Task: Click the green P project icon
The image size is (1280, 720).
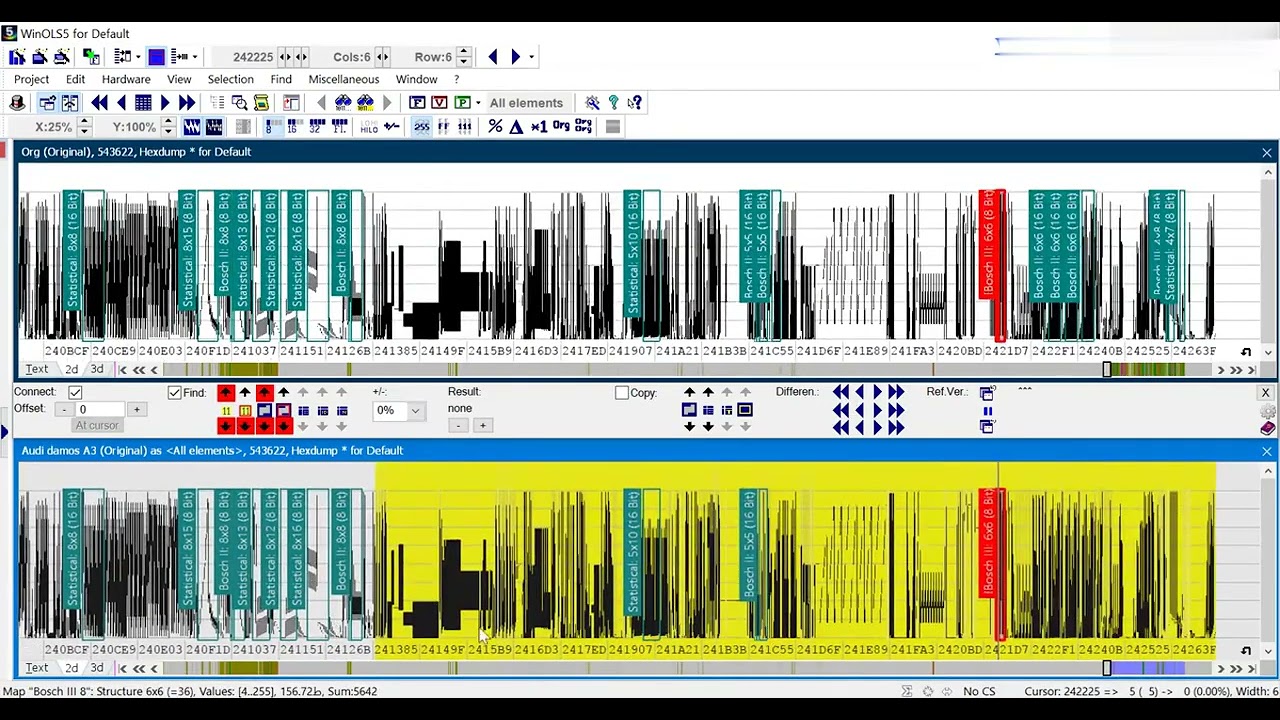Action: click(462, 102)
